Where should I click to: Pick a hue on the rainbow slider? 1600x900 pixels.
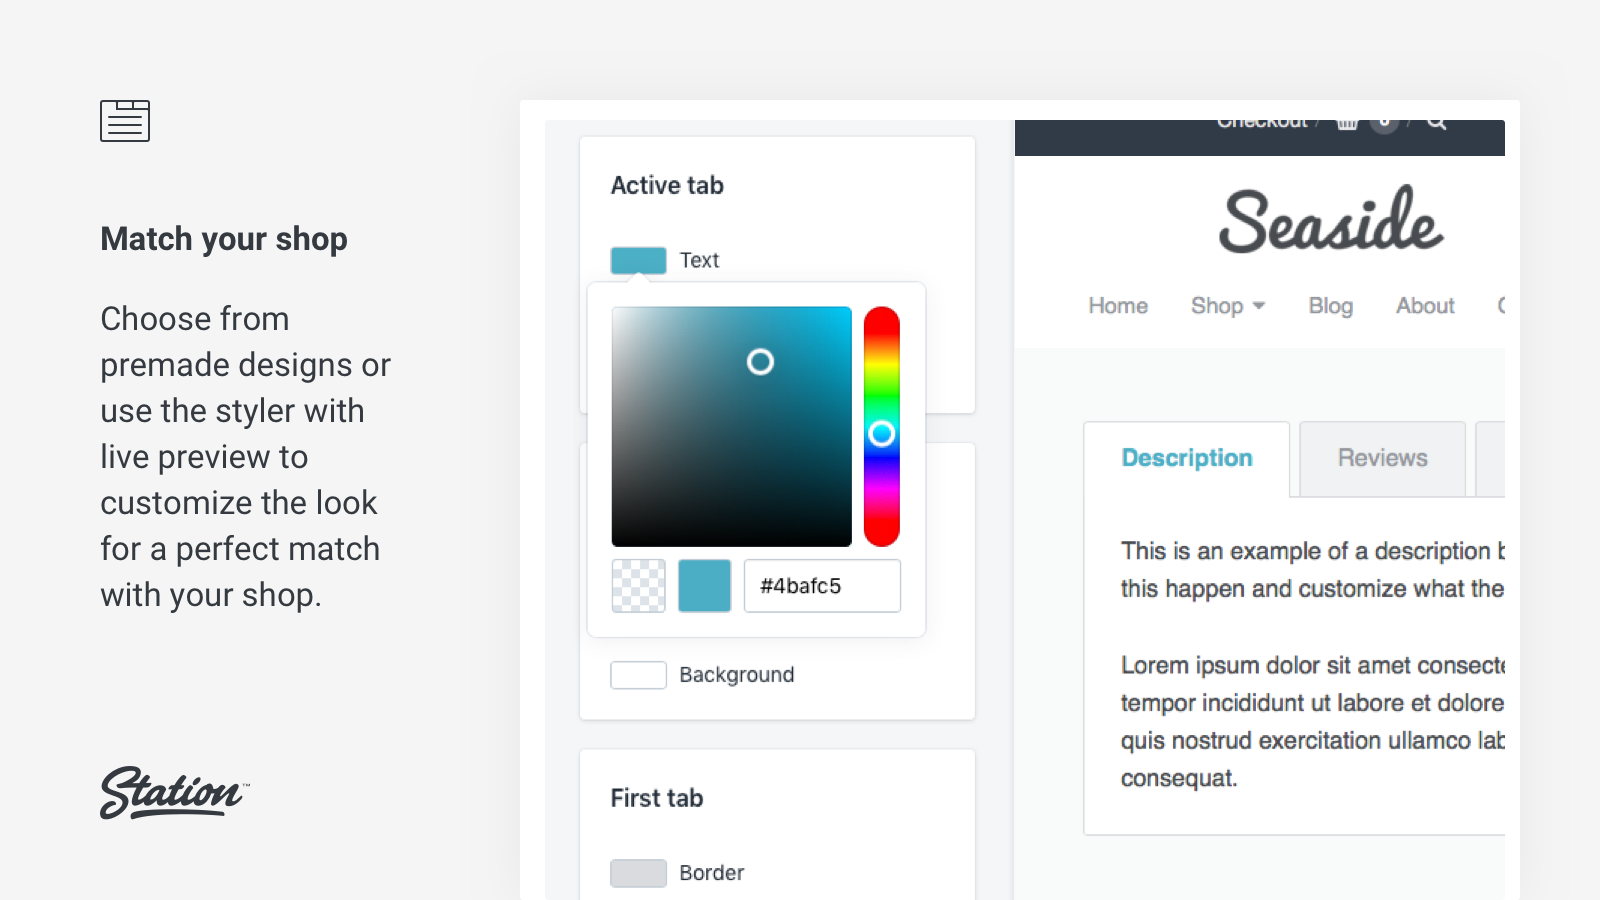tap(881, 433)
